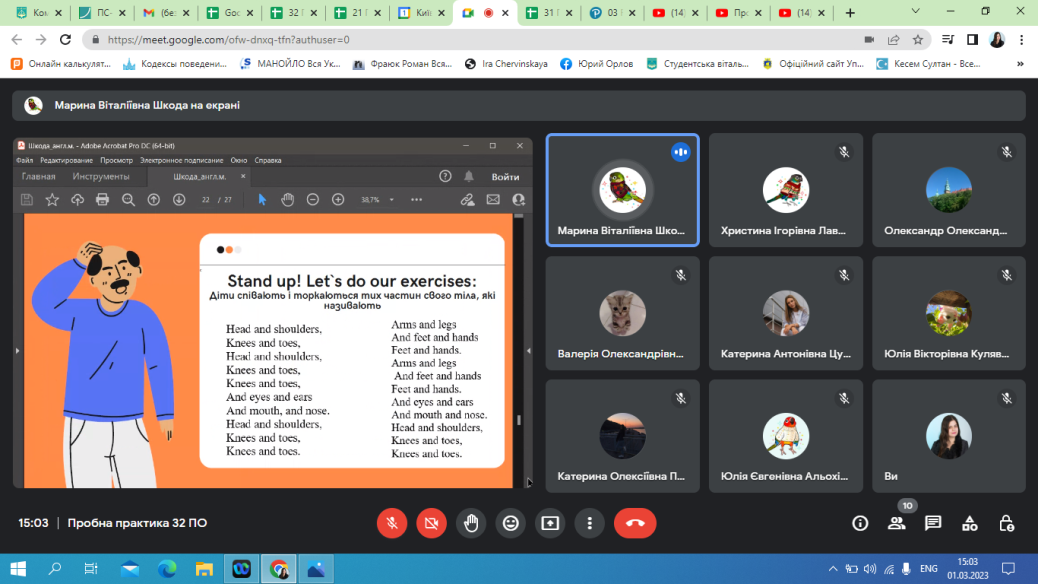
Task: Turn your camera on
Action: coord(432,523)
